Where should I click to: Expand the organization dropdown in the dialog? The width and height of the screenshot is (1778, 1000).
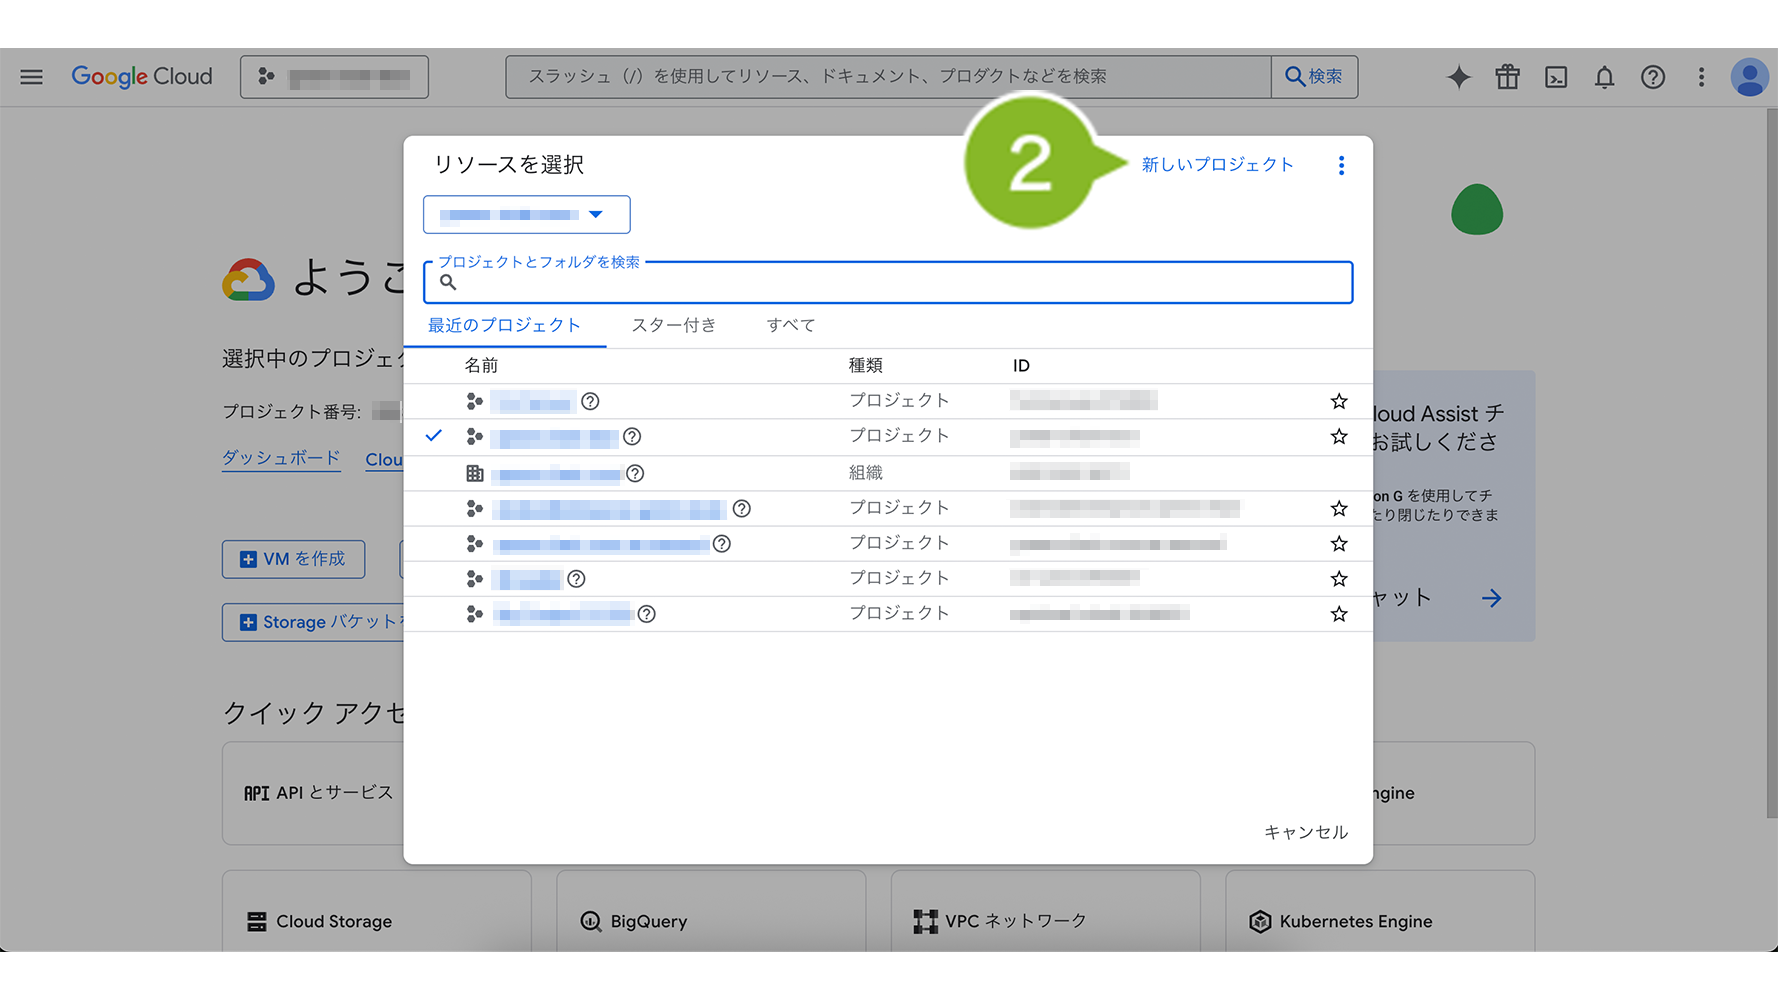pyautogui.click(x=526, y=215)
